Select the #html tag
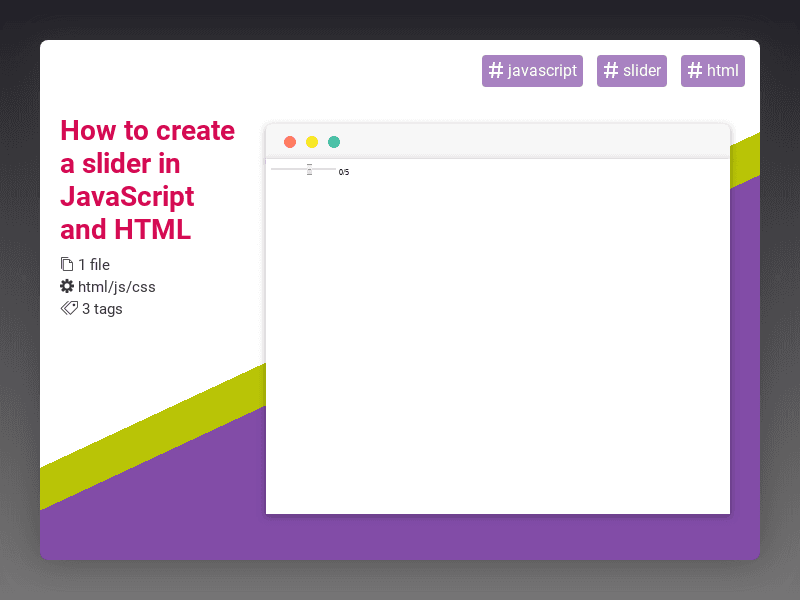Viewport: 800px width, 600px height. [713, 71]
